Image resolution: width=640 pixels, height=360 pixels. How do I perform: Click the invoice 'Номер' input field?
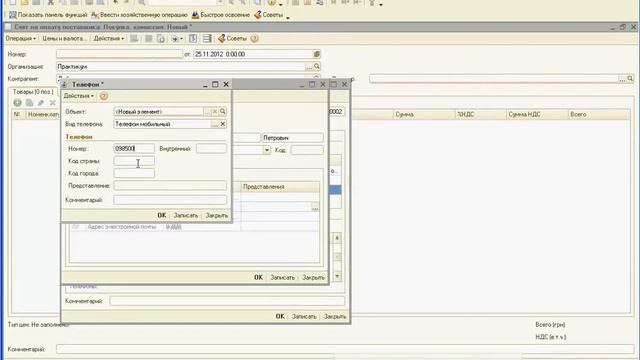120,54
